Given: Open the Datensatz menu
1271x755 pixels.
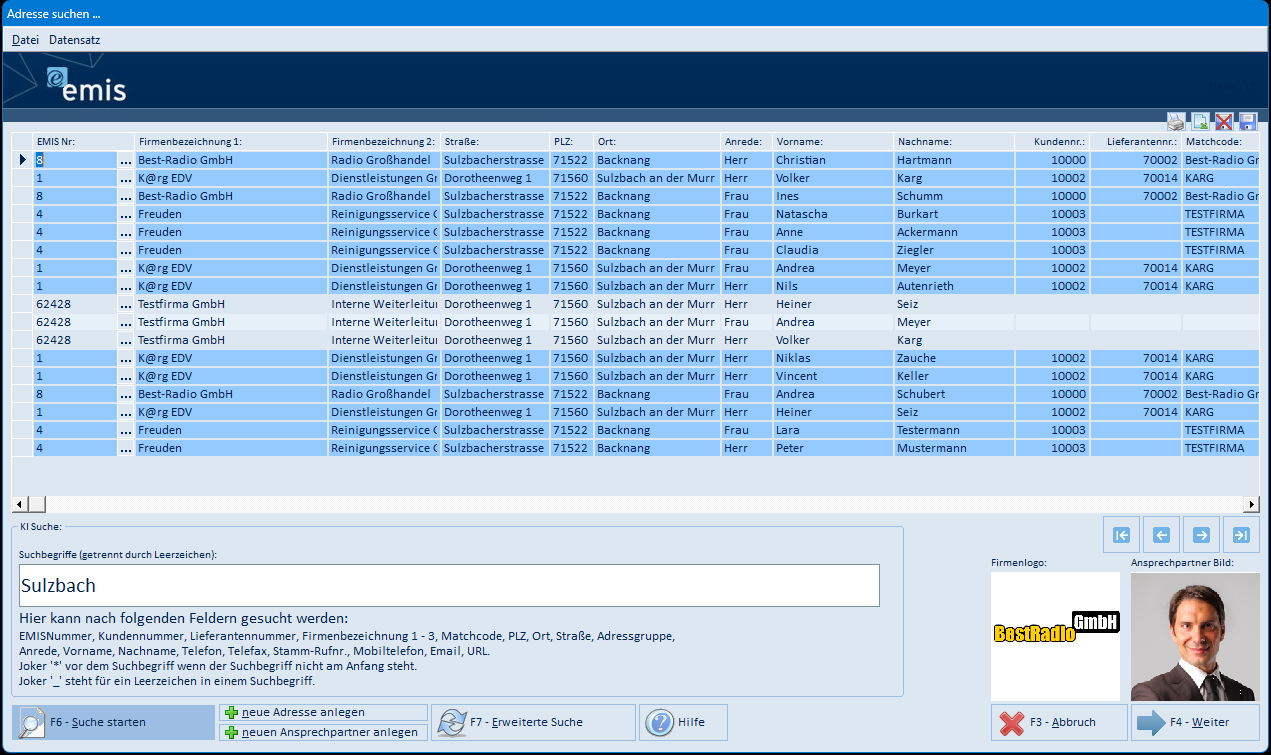Looking at the screenshot, I should (75, 40).
